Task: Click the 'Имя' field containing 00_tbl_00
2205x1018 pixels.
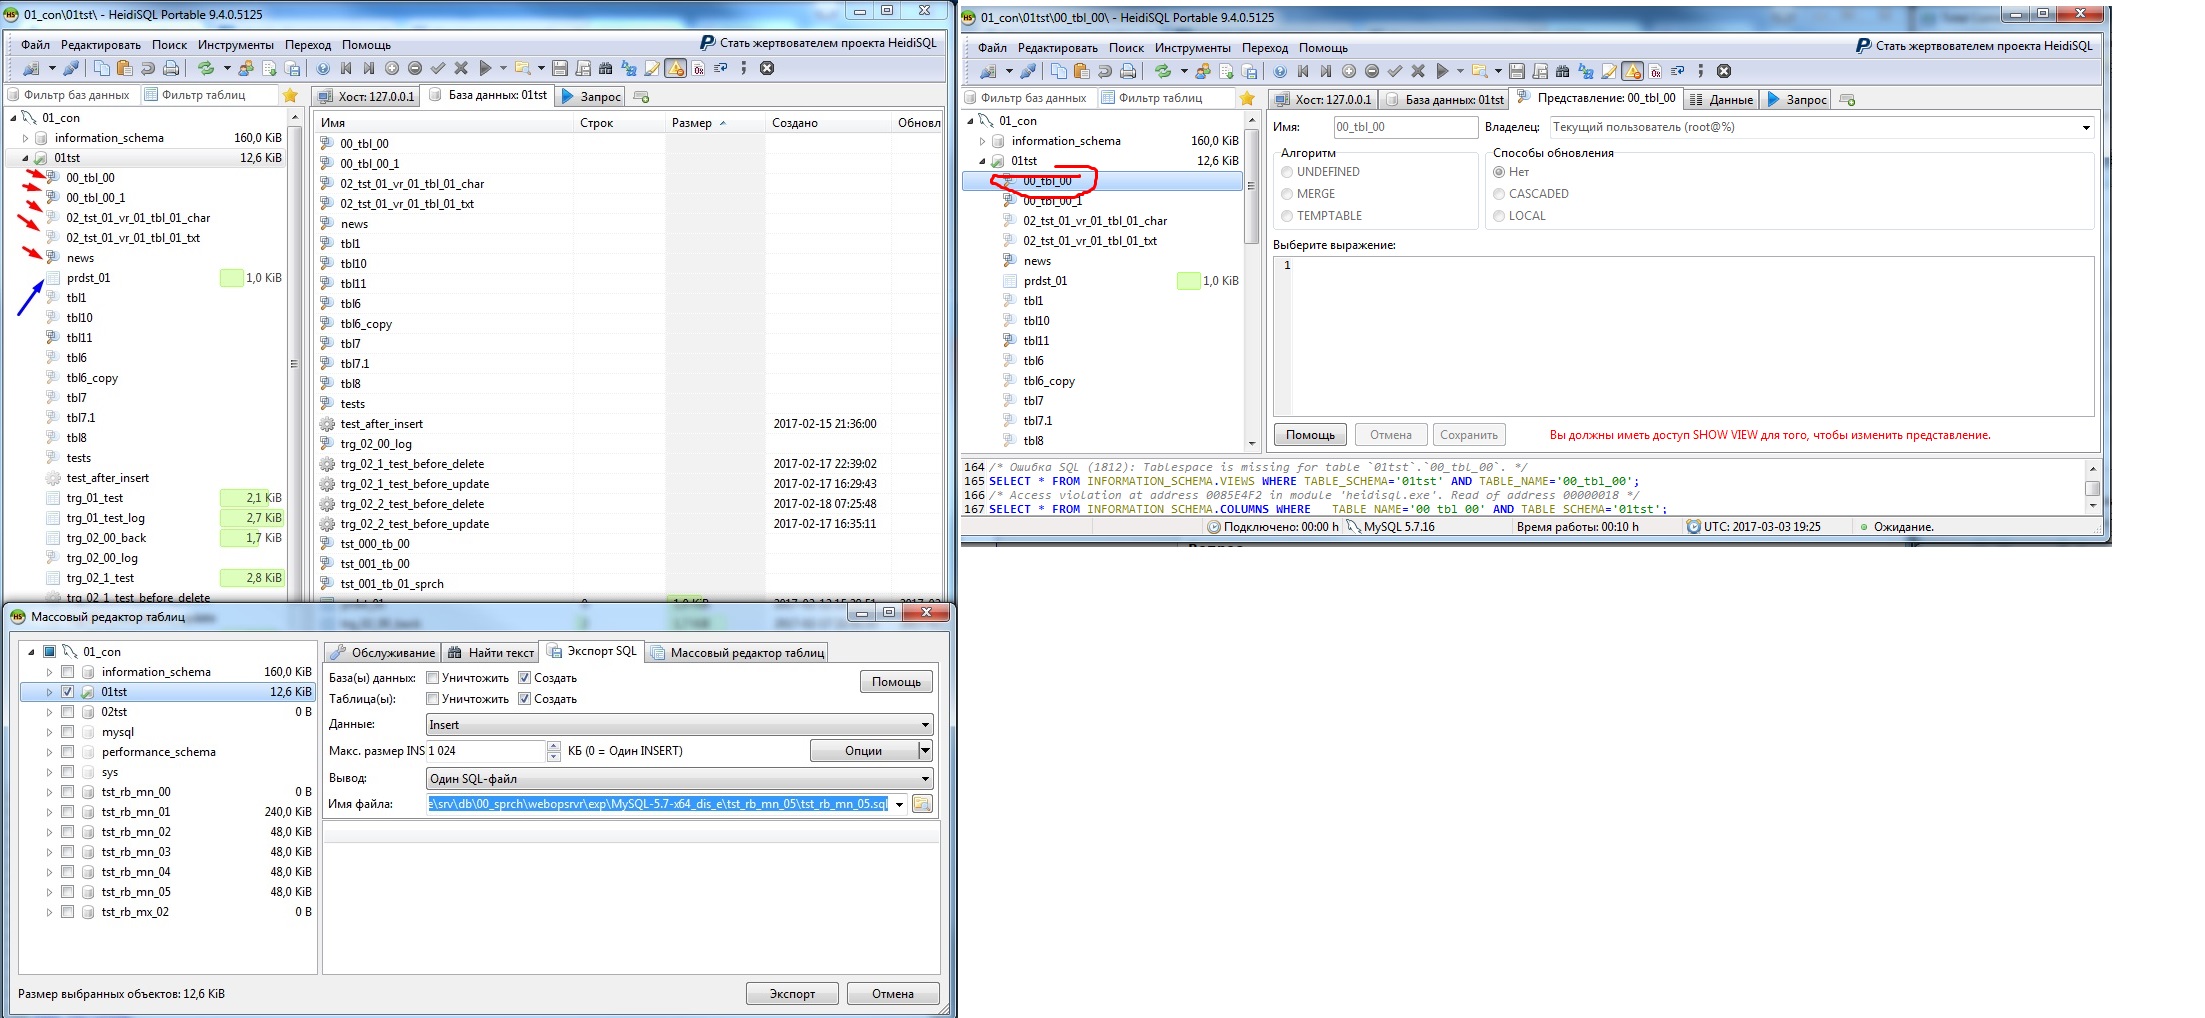Action: (1404, 127)
